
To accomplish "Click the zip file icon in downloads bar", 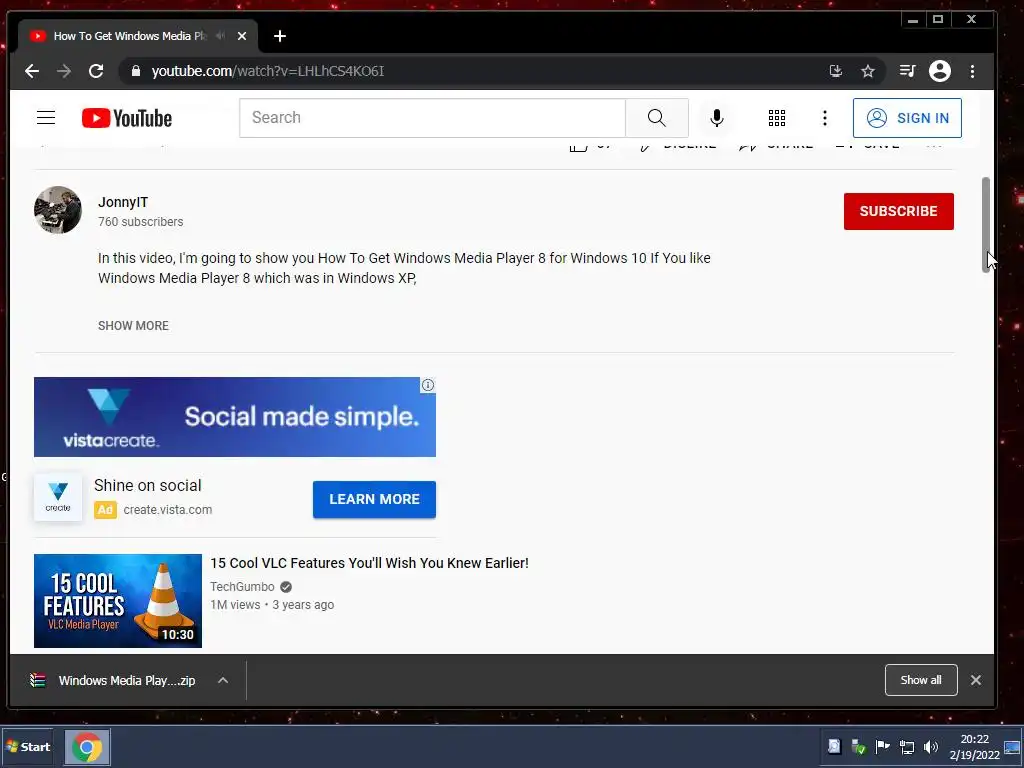I will click(38, 680).
